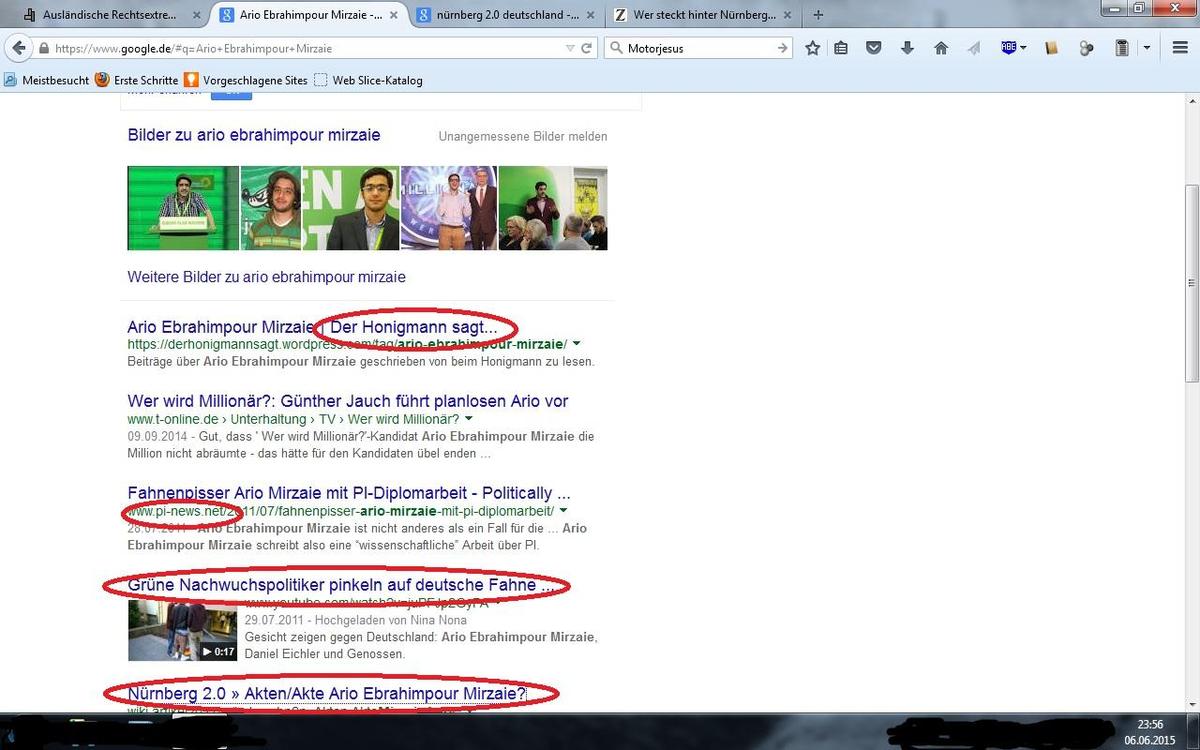Switch to the Ausländische Rechtsextre... tab
The height and width of the screenshot is (750, 1200).
108,15
